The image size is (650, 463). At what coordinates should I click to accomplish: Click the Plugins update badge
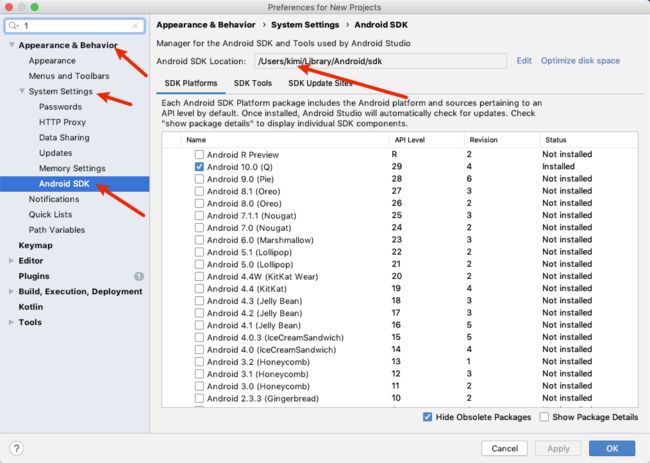click(139, 276)
